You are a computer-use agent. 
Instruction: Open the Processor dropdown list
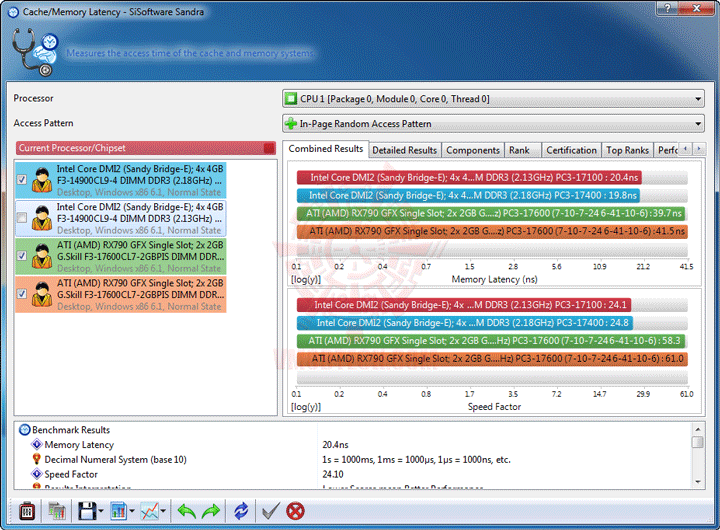[x=494, y=99]
